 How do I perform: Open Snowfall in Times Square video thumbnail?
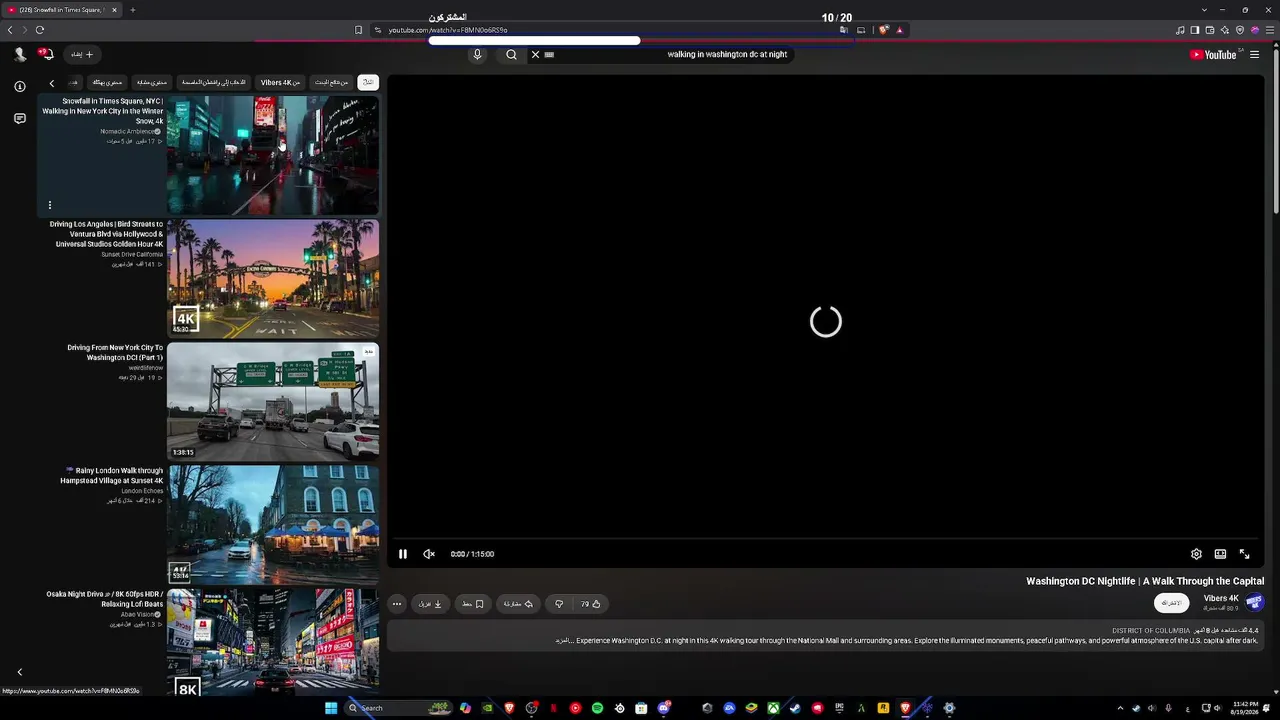point(273,155)
